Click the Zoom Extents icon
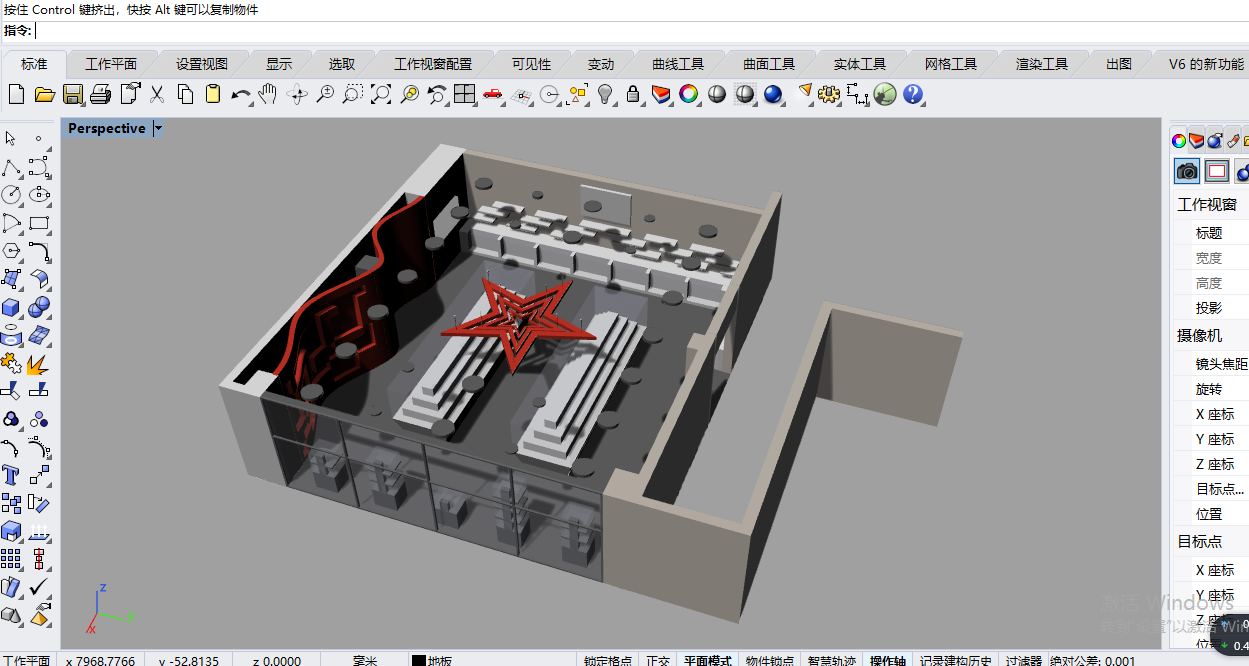The image size is (1249, 666). [379, 94]
